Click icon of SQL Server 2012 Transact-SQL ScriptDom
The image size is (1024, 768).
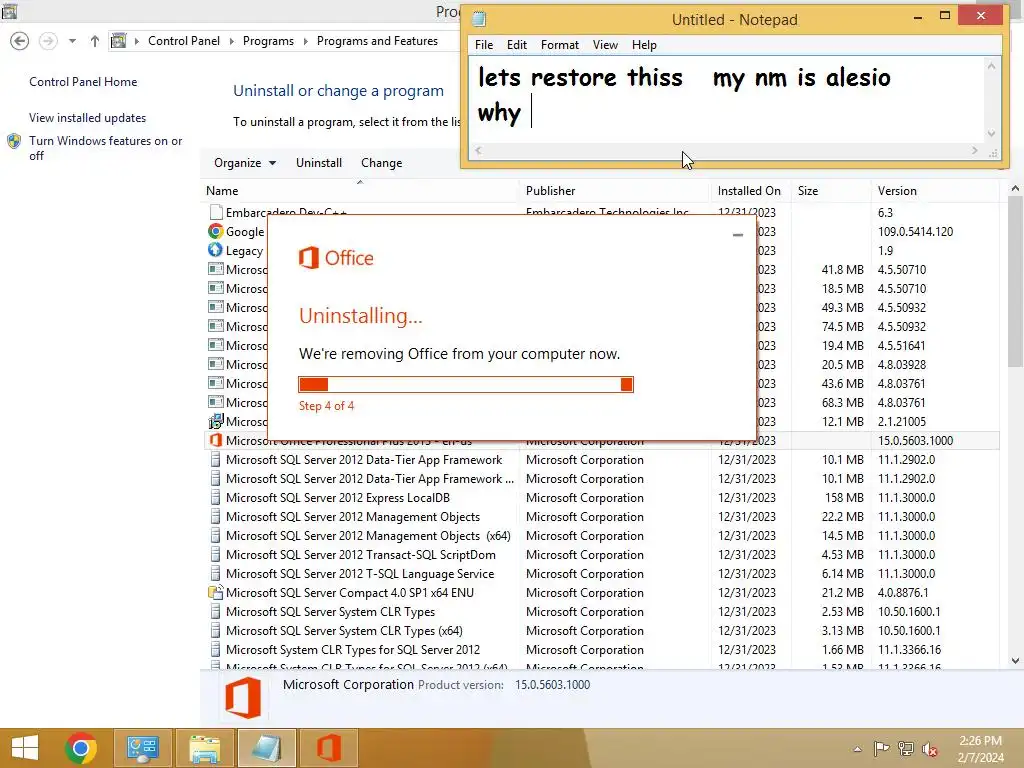tap(216, 554)
